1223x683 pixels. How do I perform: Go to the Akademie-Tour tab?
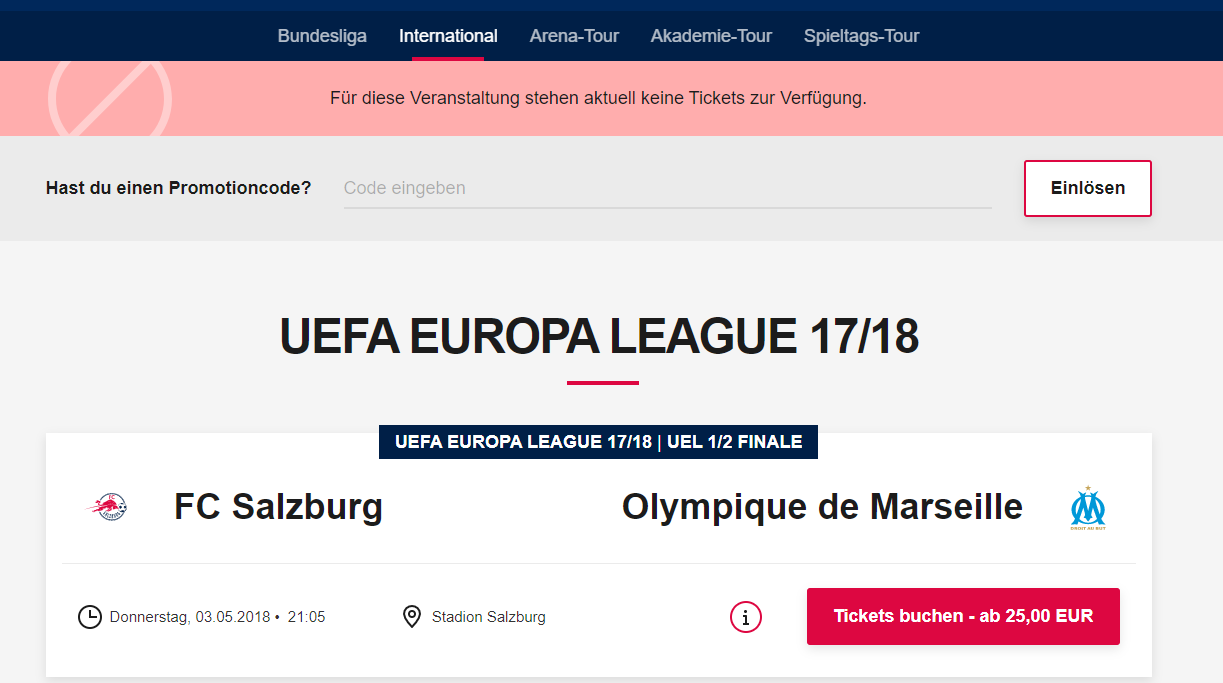coord(711,36)
